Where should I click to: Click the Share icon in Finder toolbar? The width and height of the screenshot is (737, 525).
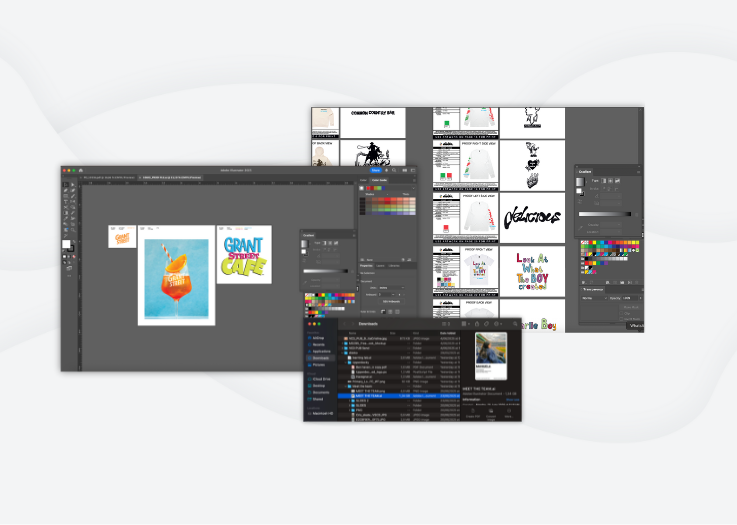[x=477, y=324]
